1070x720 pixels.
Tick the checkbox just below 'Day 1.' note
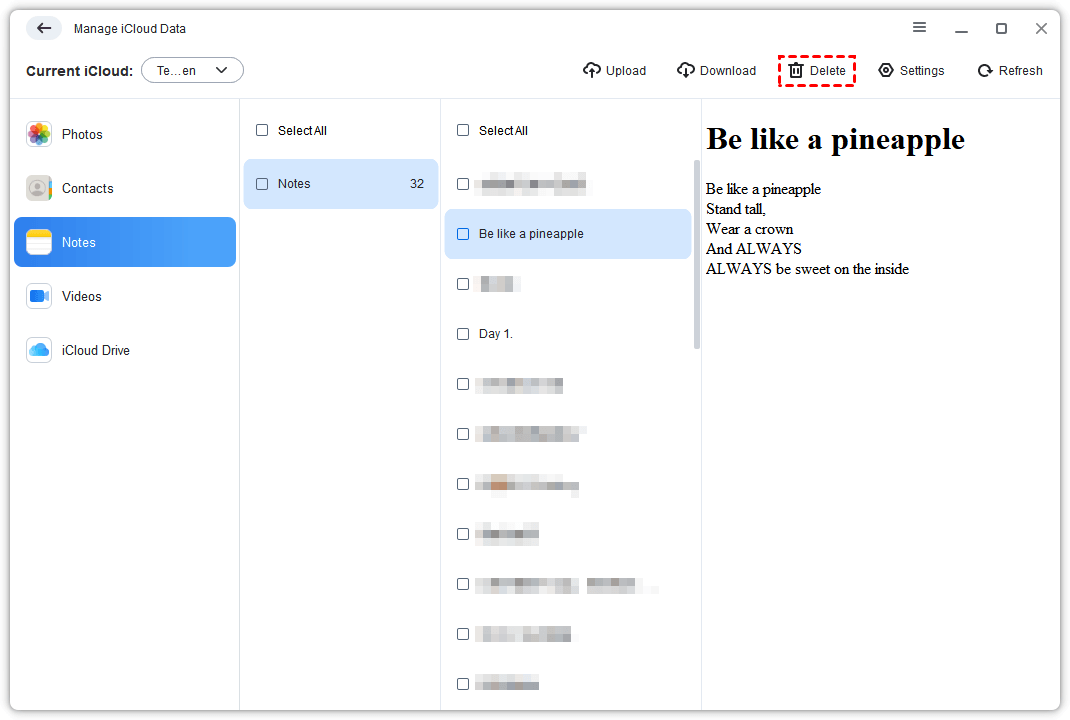pos(463,384)
